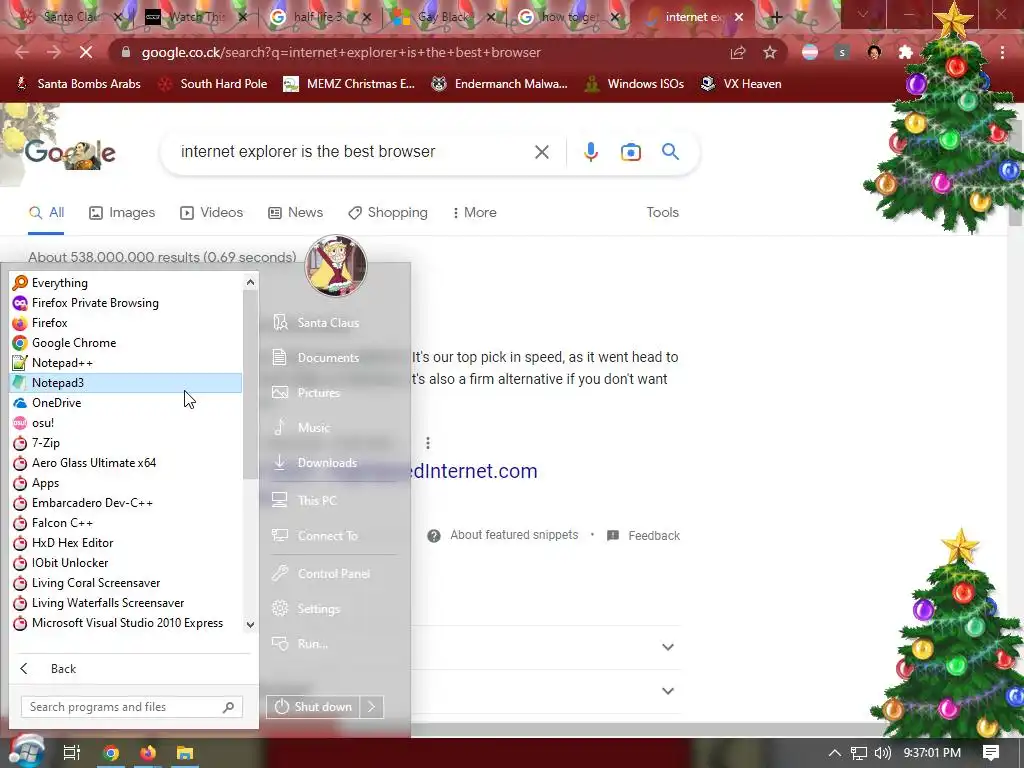Screen dimensions: 1024x768
Task: Open Task View on the taskbar
Action: (71, 753)
